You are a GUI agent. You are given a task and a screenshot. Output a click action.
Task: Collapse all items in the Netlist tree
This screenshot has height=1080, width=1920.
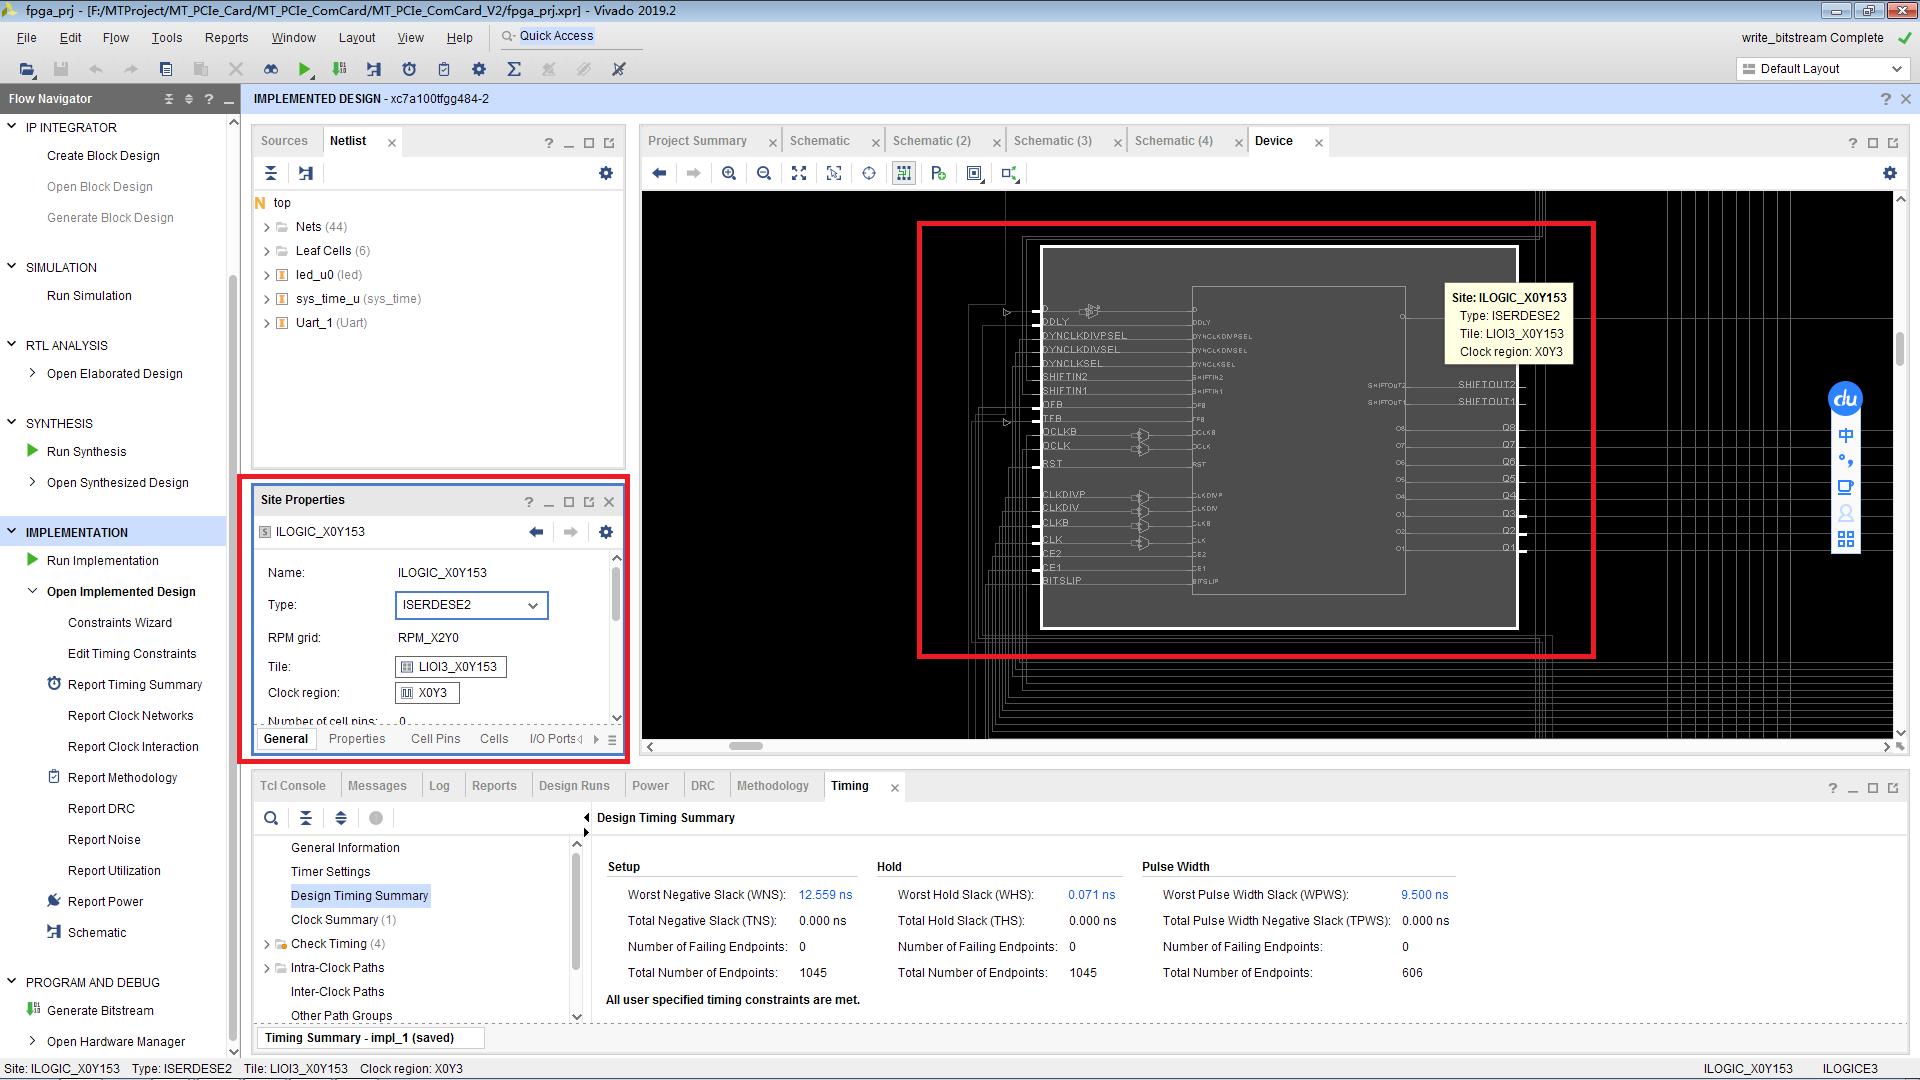point(270,173)
